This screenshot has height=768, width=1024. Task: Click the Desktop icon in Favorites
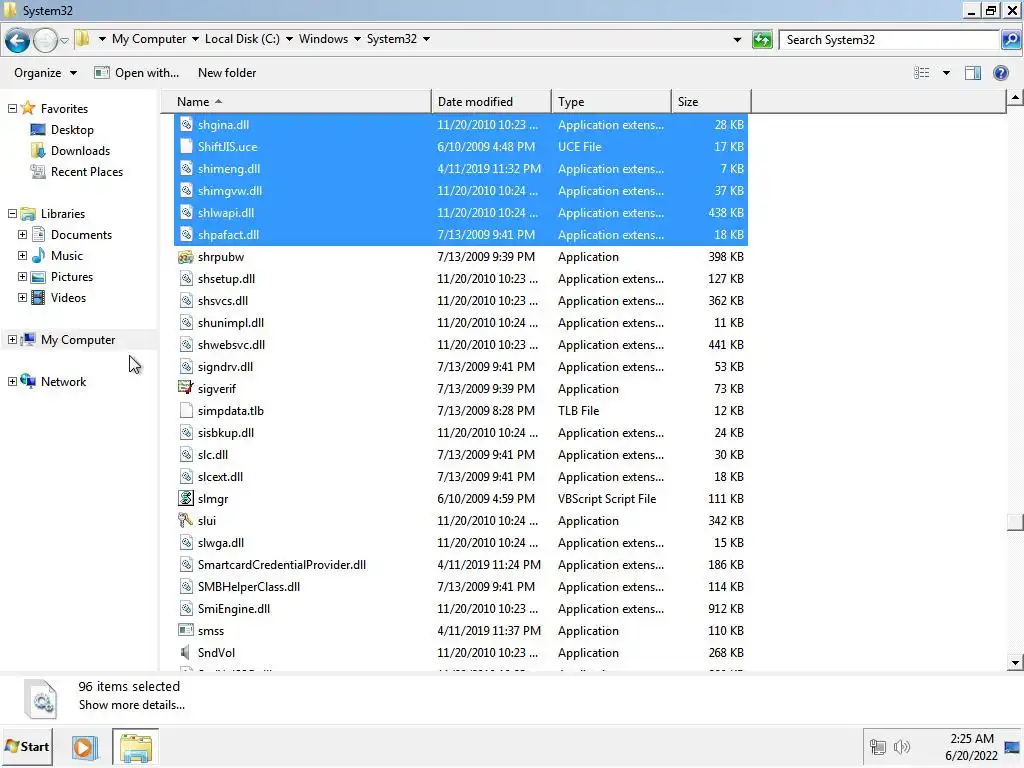[x=38, y=130]
